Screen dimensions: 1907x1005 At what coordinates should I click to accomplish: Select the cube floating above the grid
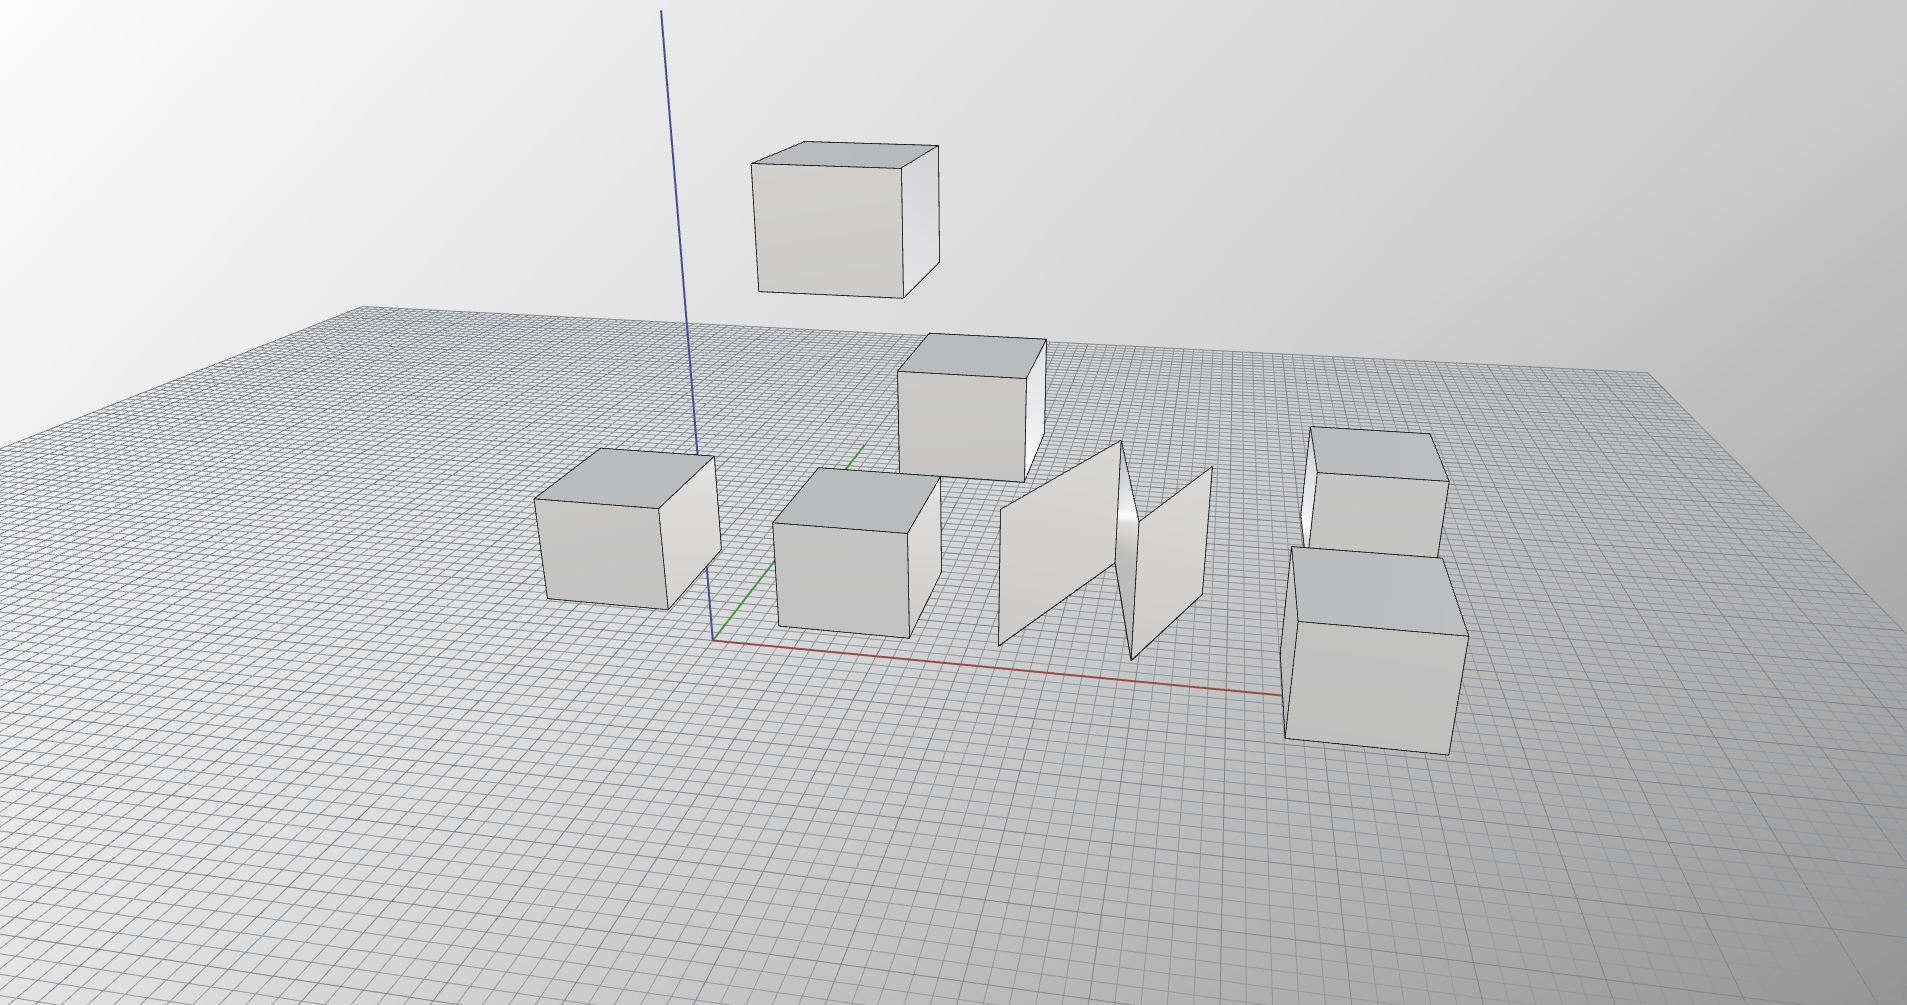845,220
